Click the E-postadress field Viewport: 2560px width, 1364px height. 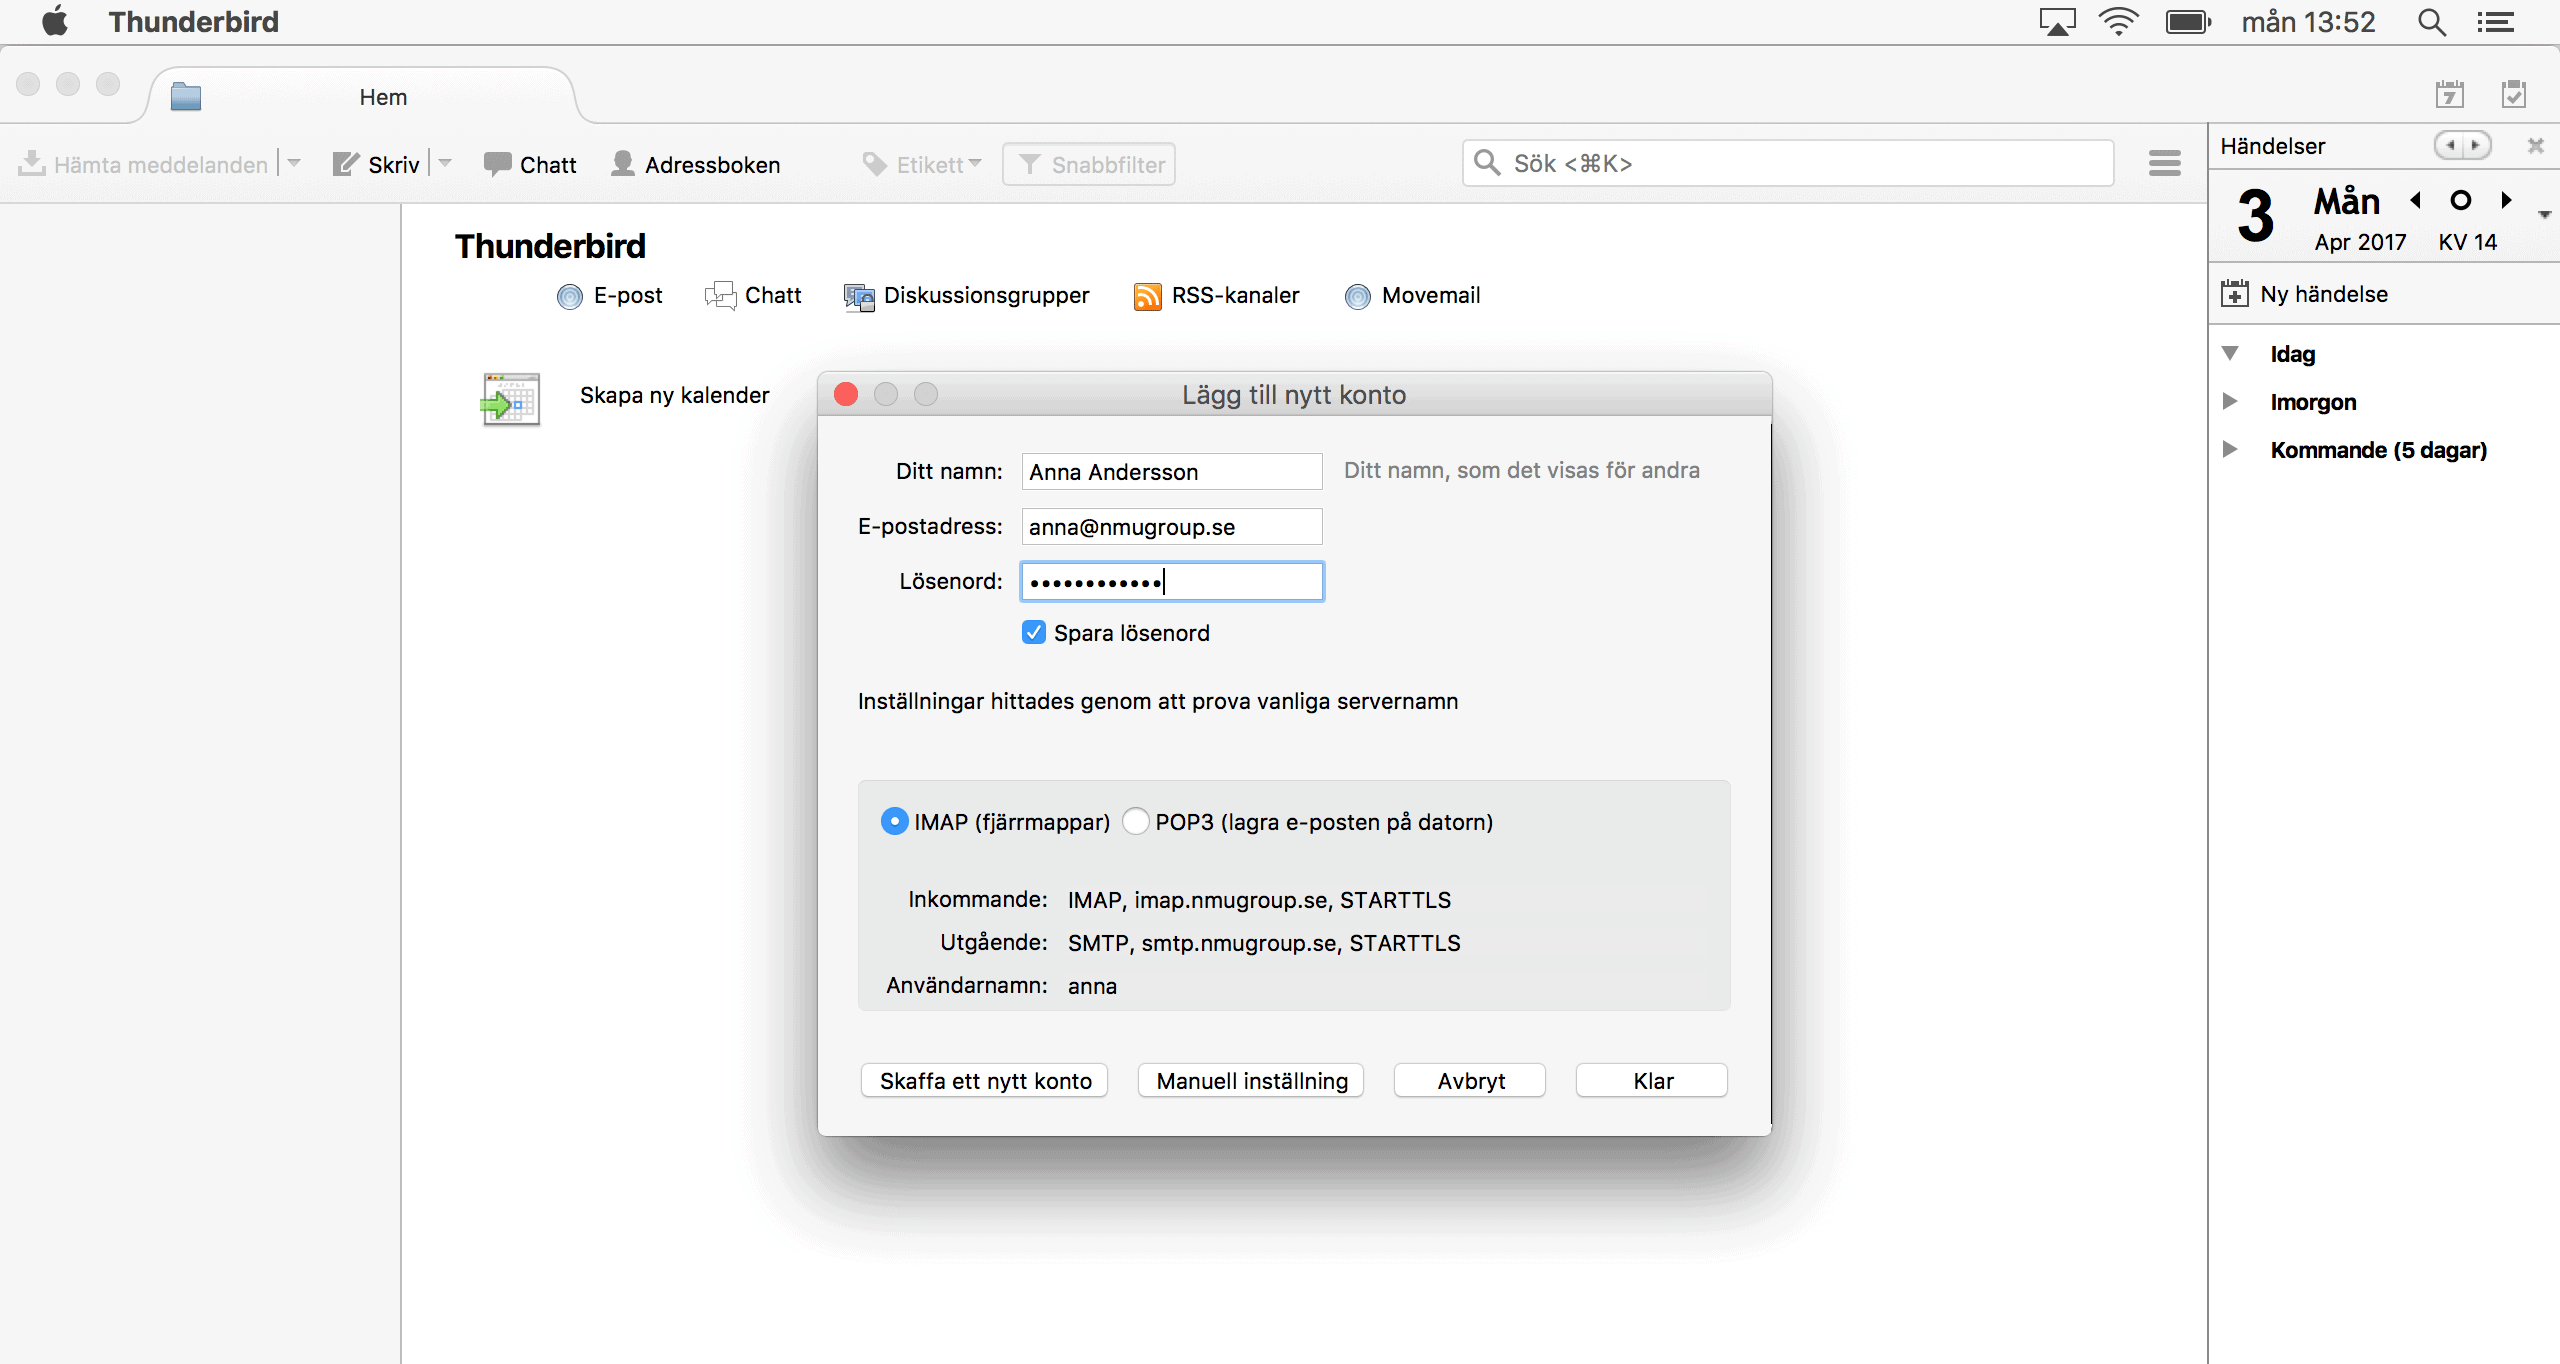(x=1172, y=526)
